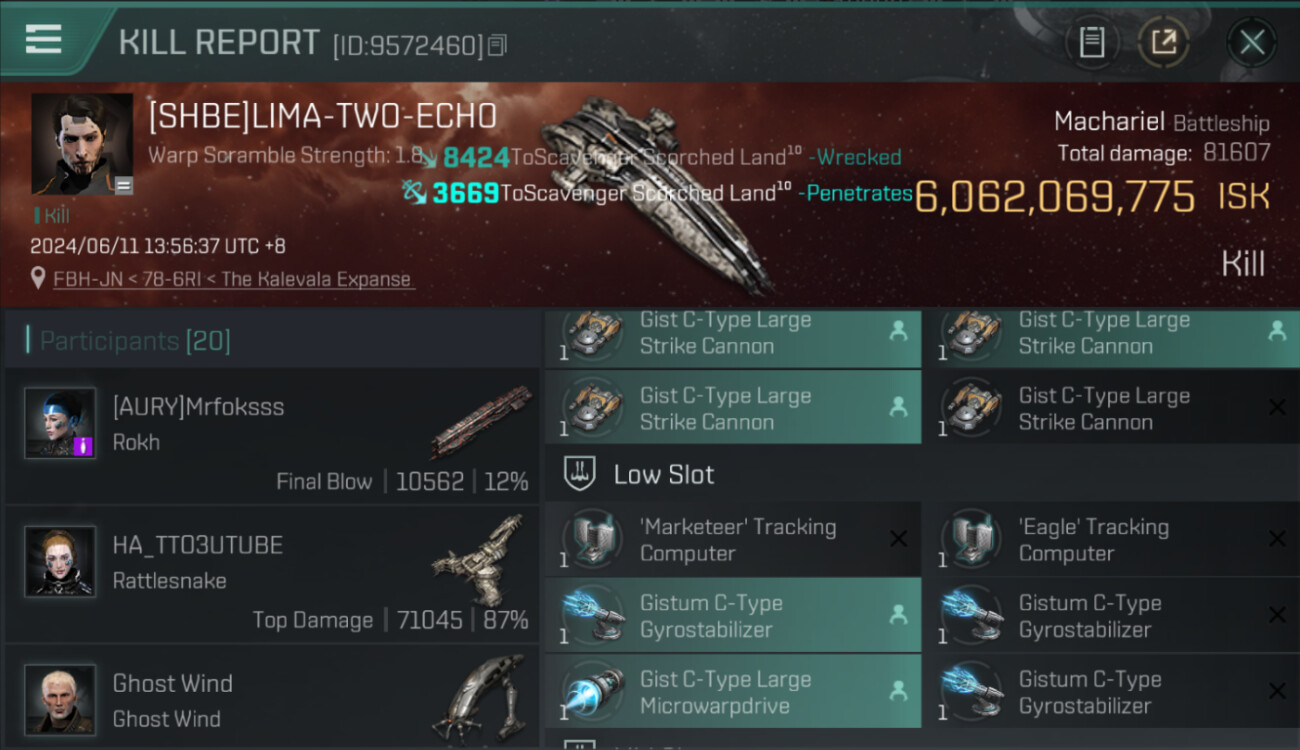This screenshot has height=750, width=1300.
Task: Tap the LIMA-TWO-ECHO pilot portrait
Action: [x=82, y=144]
